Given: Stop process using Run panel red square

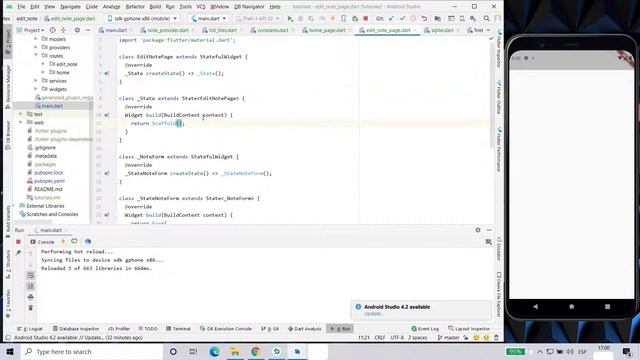Looking at the screenshot, I should point(18,242).
